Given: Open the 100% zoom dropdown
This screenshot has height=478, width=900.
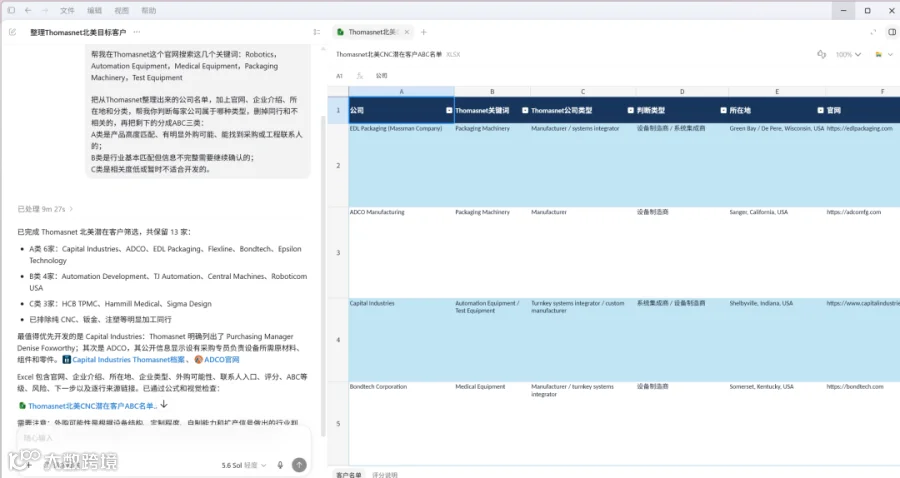Looking at the screenshot, I should point(848,55).
